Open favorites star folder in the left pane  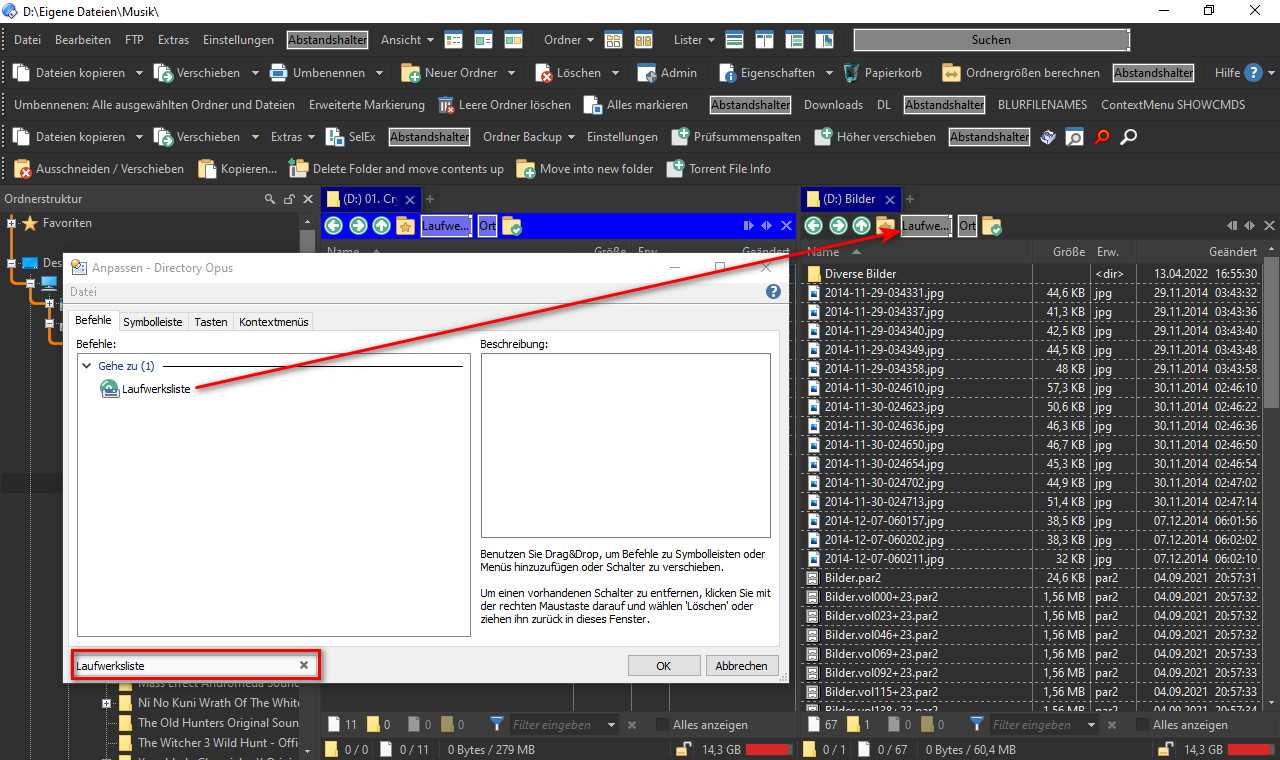click(x=406, y=227)
